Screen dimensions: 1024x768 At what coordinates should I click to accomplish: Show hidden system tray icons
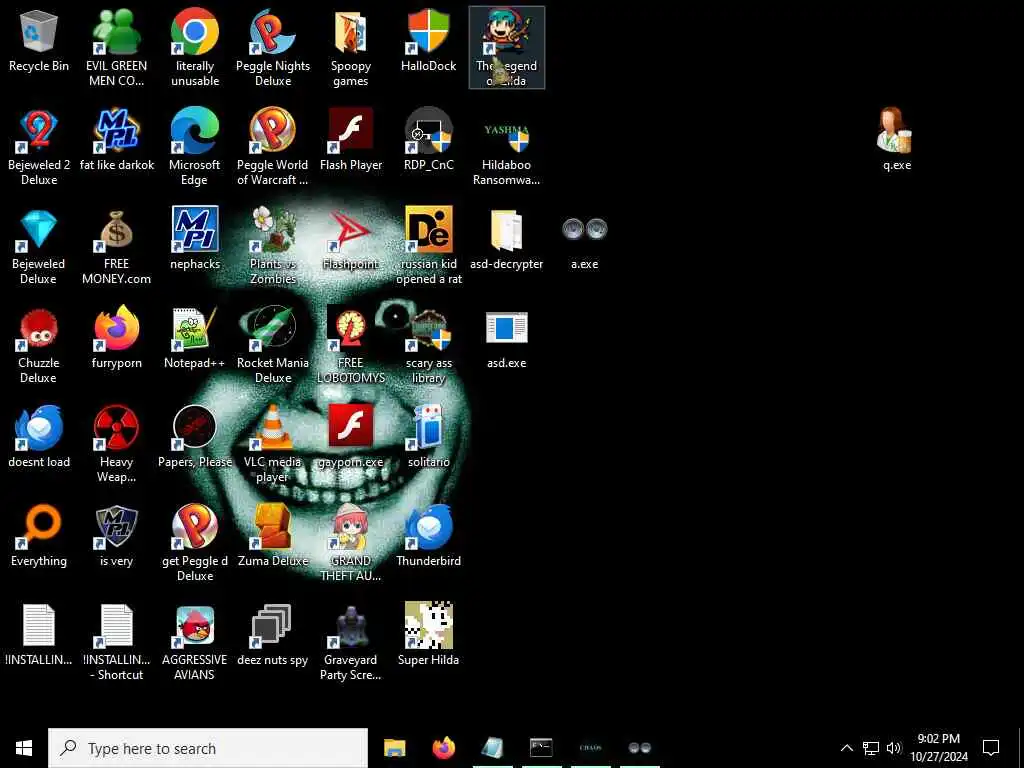tap(846, 748)
